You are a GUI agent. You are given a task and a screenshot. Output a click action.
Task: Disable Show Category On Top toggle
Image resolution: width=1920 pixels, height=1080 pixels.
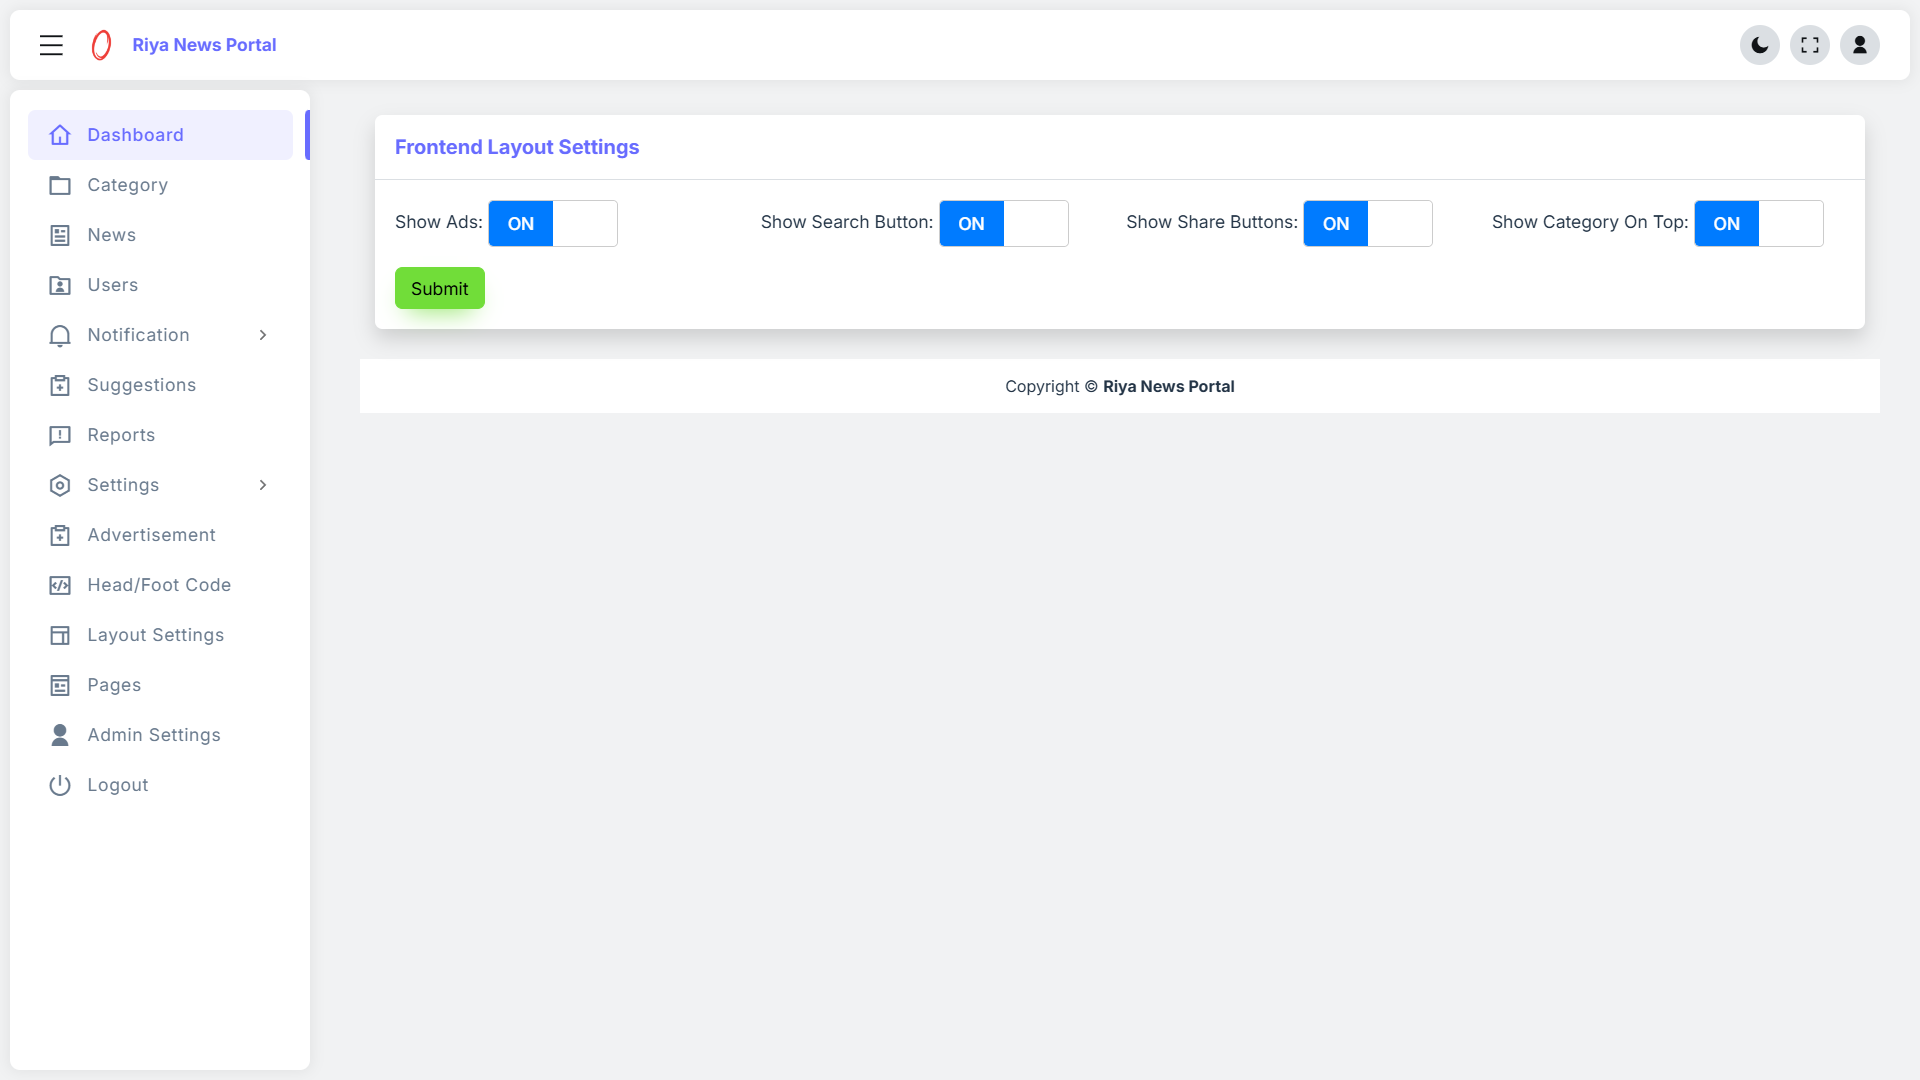click(x=1758, y=223)
